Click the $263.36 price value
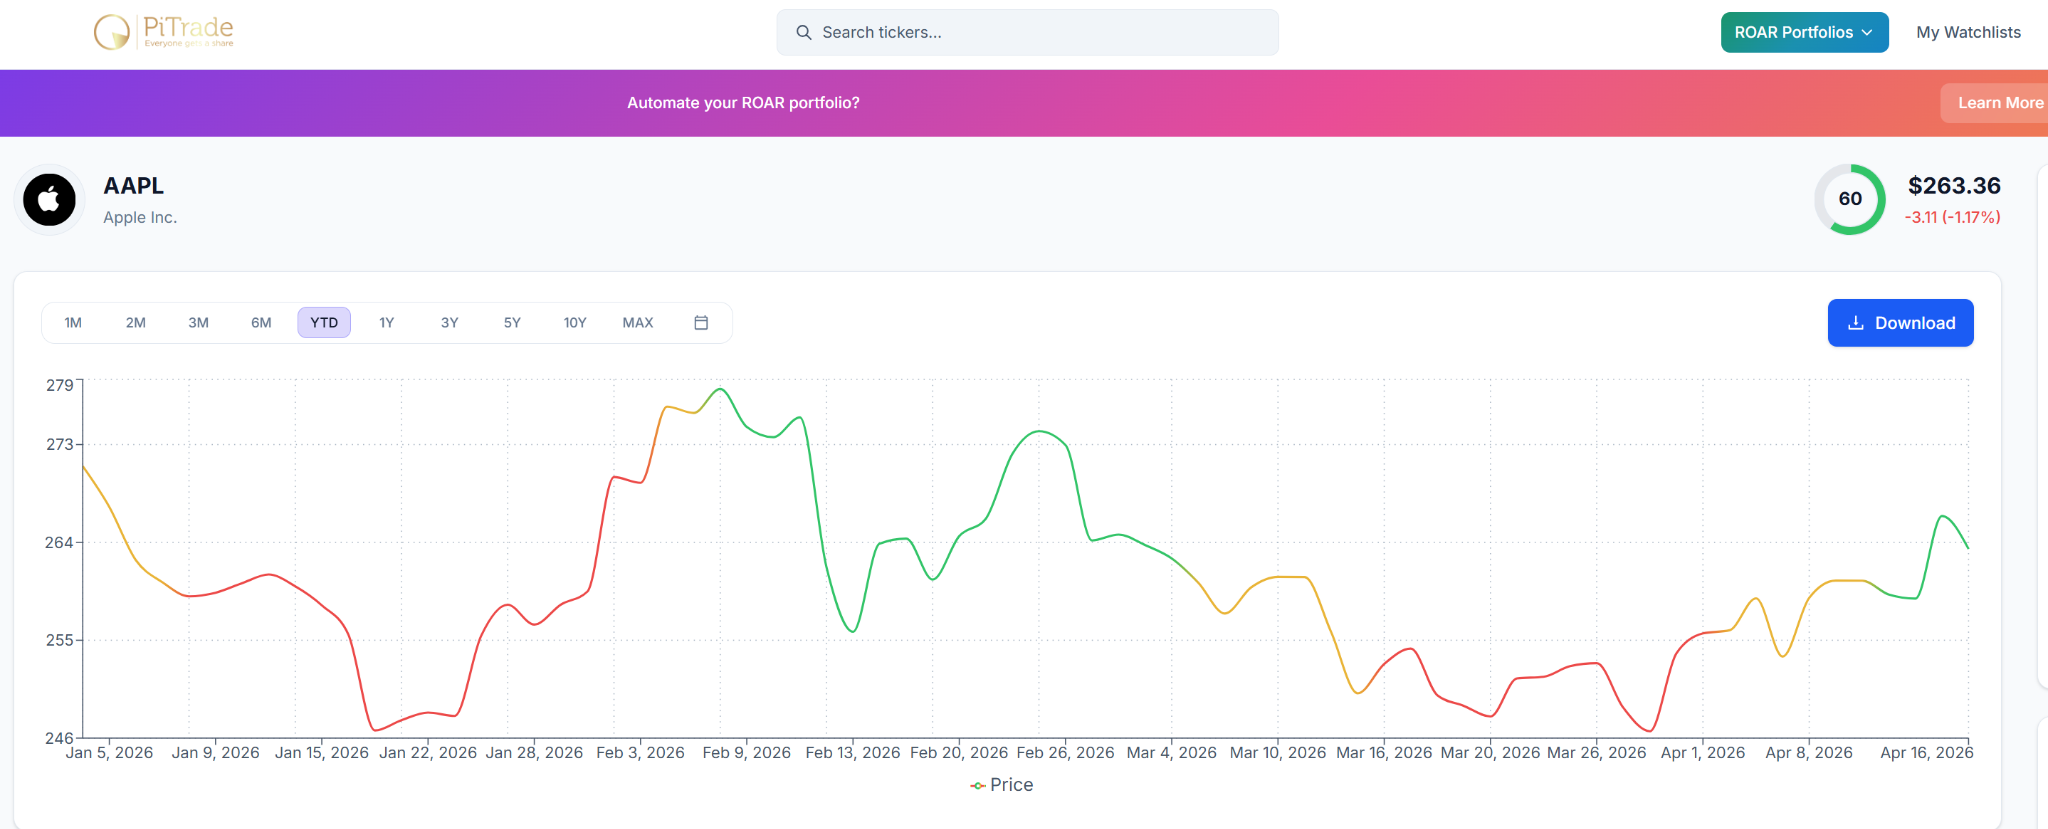This screenshot has height=829, width=2048. (1953, 186)
